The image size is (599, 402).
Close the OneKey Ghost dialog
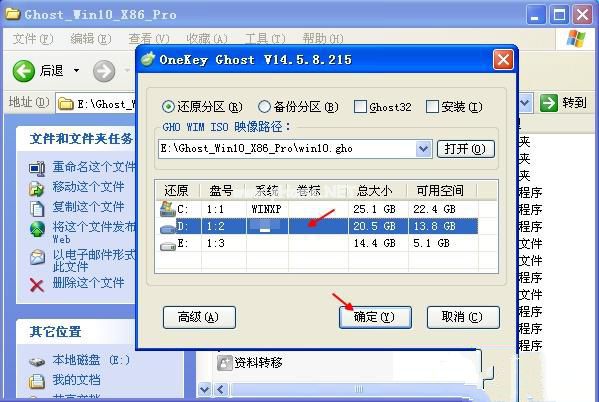503,60
